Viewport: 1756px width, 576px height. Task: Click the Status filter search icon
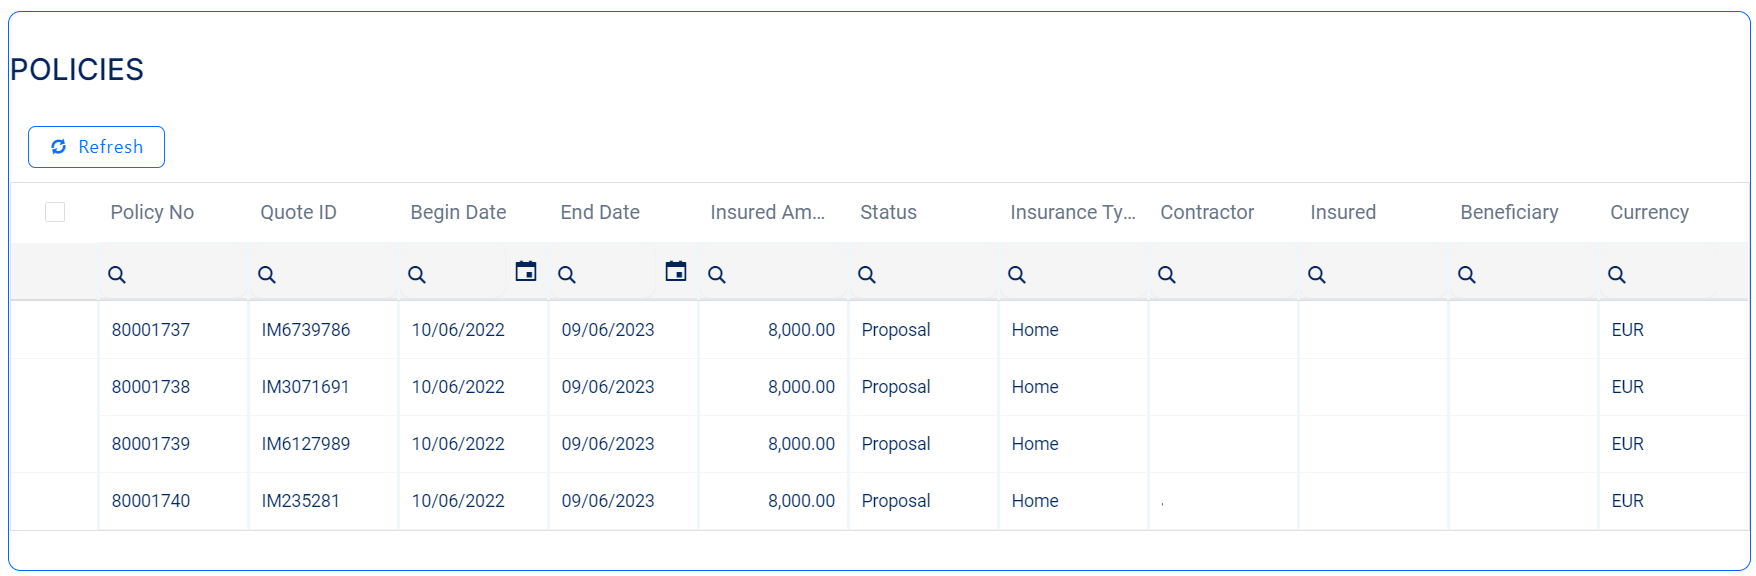[867, 274]
